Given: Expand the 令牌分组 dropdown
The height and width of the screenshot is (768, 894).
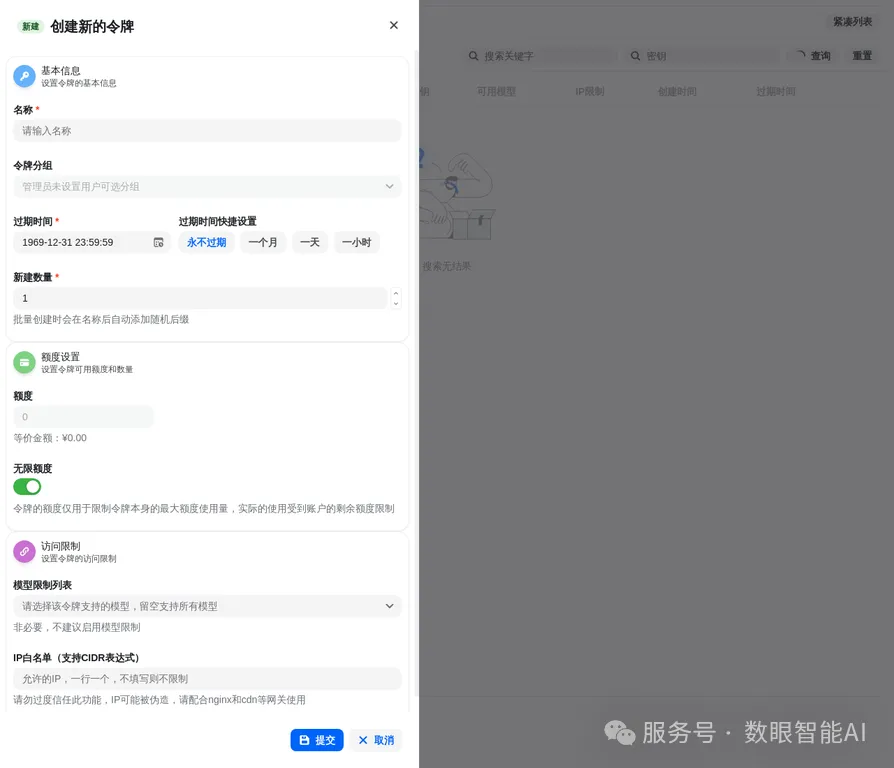Looking at the screenshot, I should pos(207,186).
